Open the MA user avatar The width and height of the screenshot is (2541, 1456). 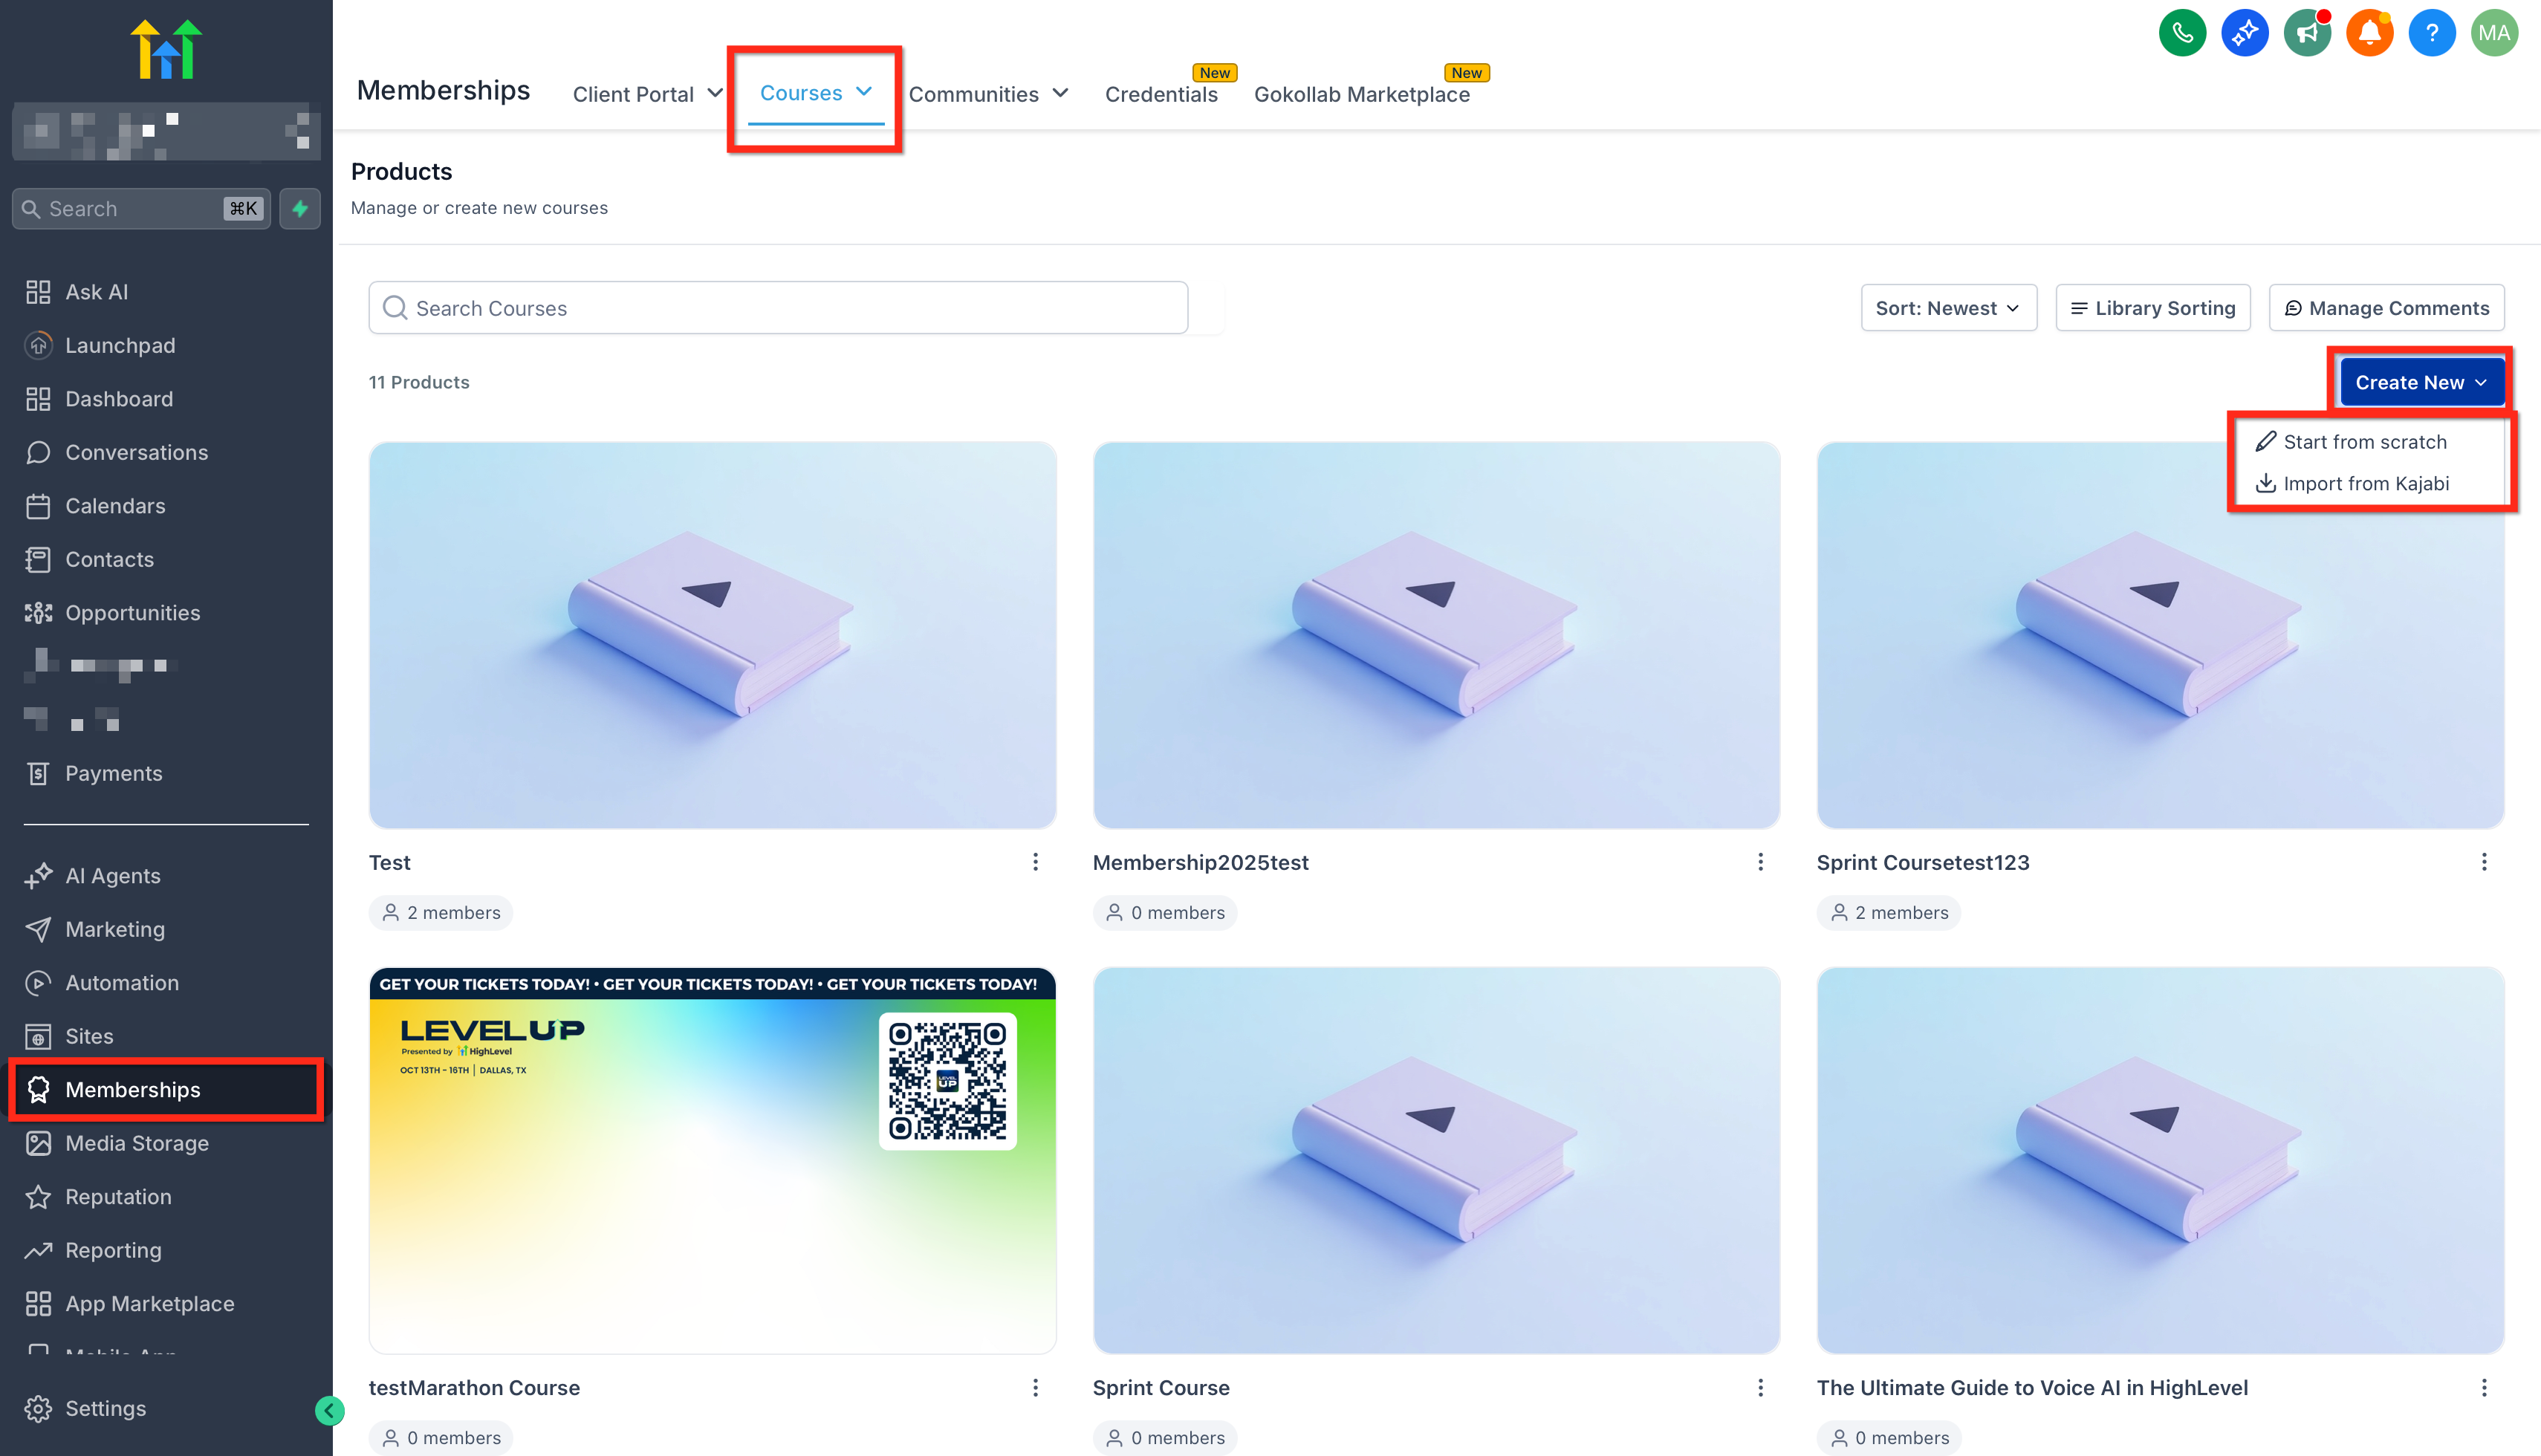pos(2493,34)
